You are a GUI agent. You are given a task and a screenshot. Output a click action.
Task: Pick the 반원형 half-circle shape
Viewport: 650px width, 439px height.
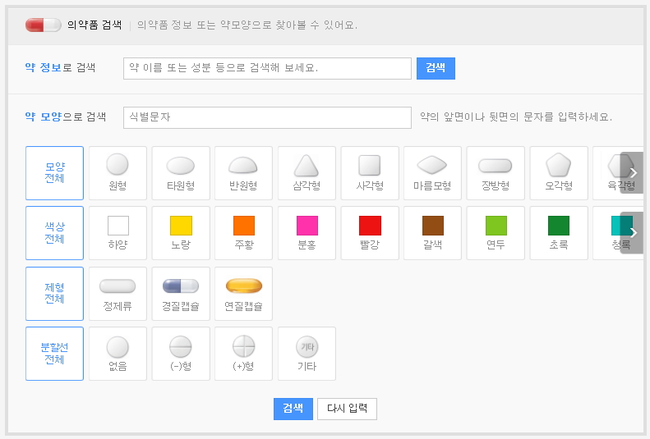(244, 173)
